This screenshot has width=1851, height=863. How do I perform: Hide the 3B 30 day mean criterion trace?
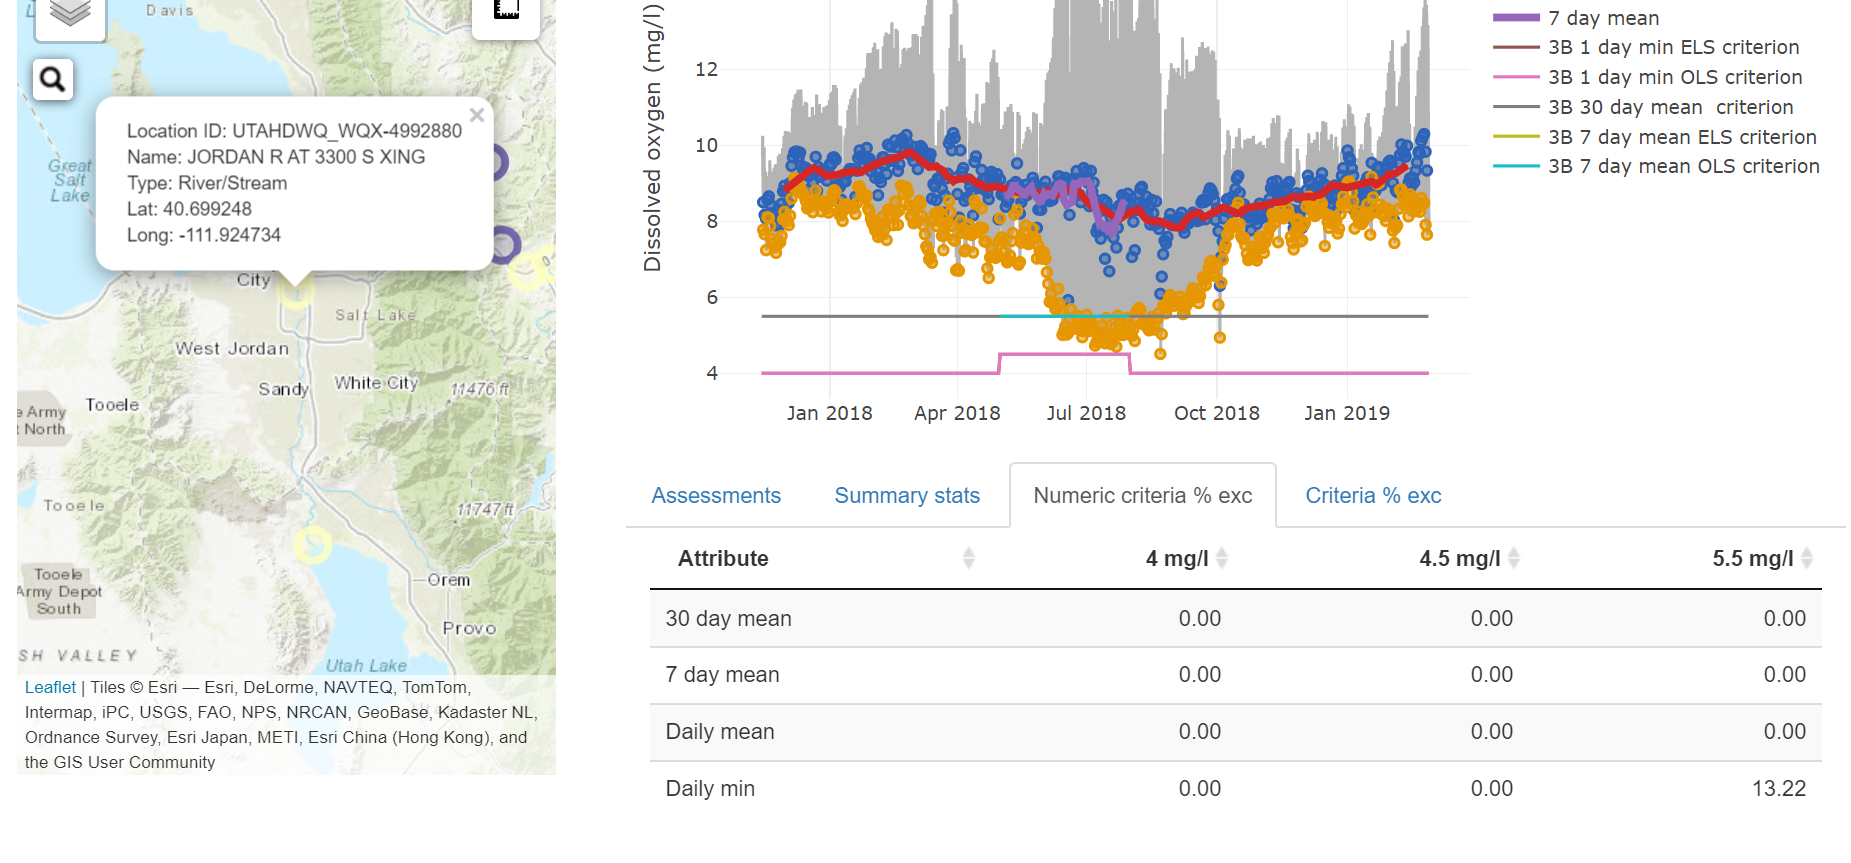tap(1670, 107)
